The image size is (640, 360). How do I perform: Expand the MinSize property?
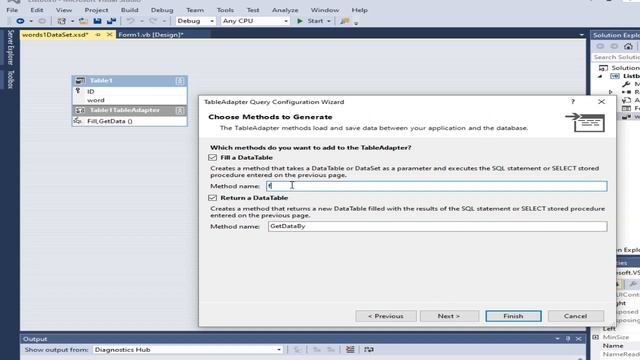coord(596,337)
